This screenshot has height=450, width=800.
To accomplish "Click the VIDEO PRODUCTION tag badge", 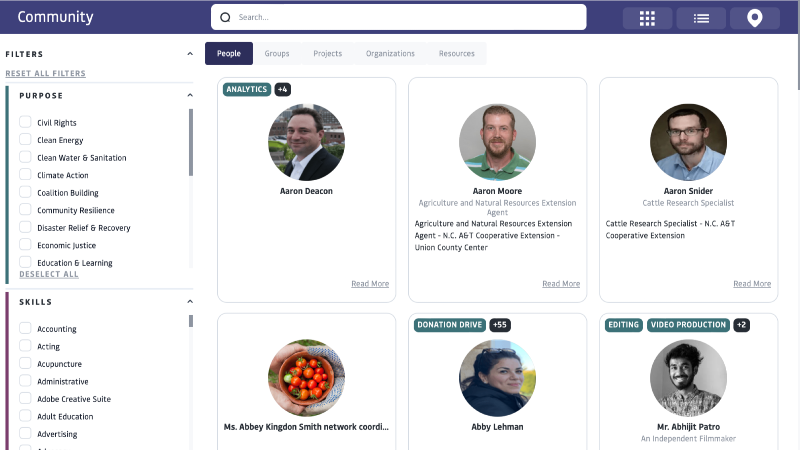I will (x=688, y=325).
